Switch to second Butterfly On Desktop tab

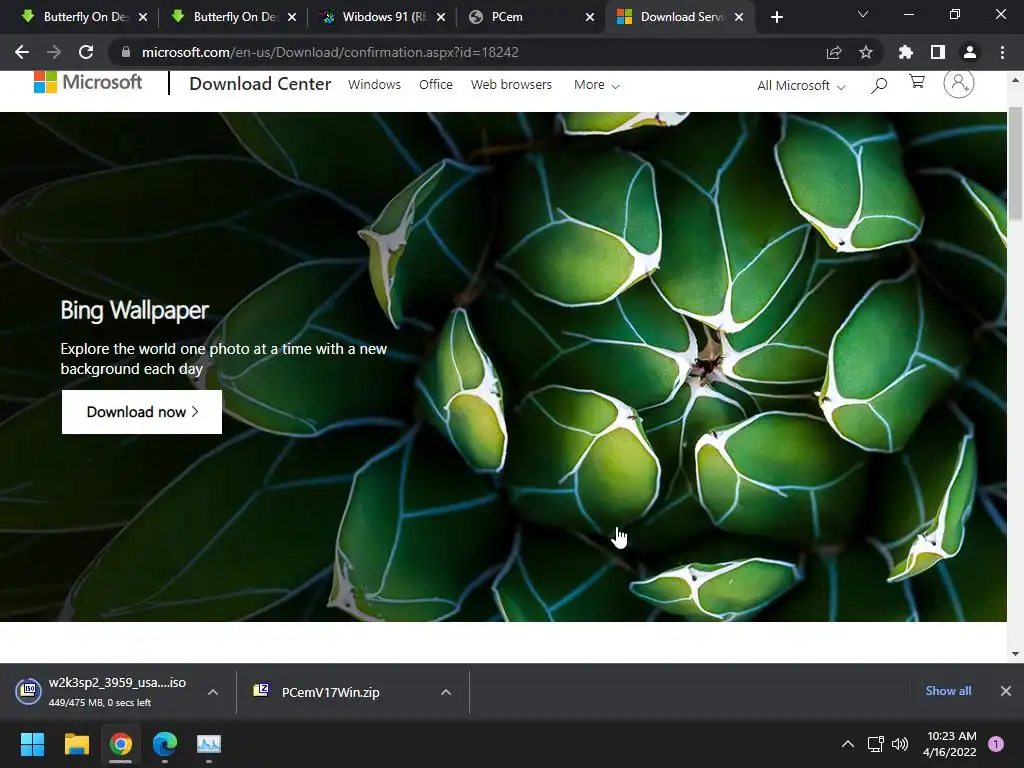coord(233,17)
